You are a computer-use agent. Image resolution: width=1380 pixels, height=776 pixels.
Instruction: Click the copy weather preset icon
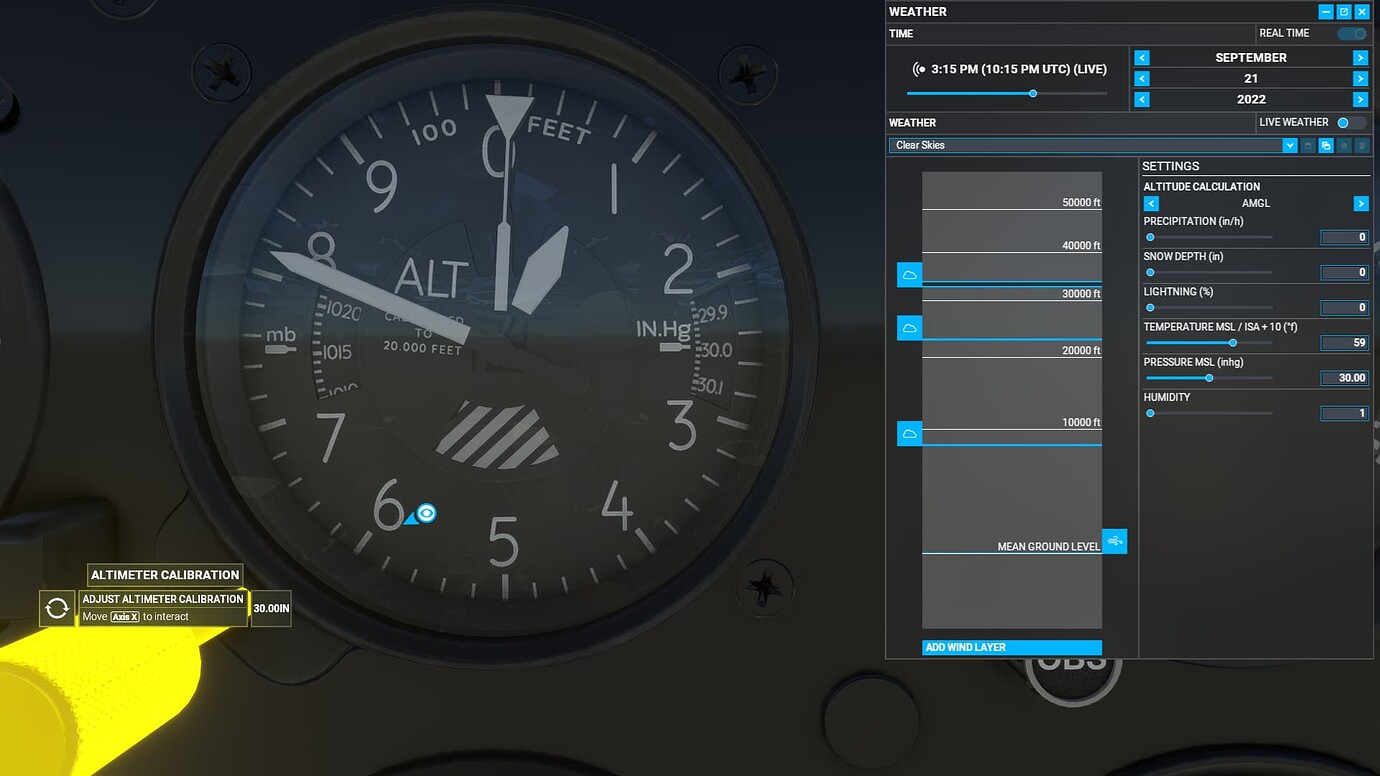[x=1325, y=145]
